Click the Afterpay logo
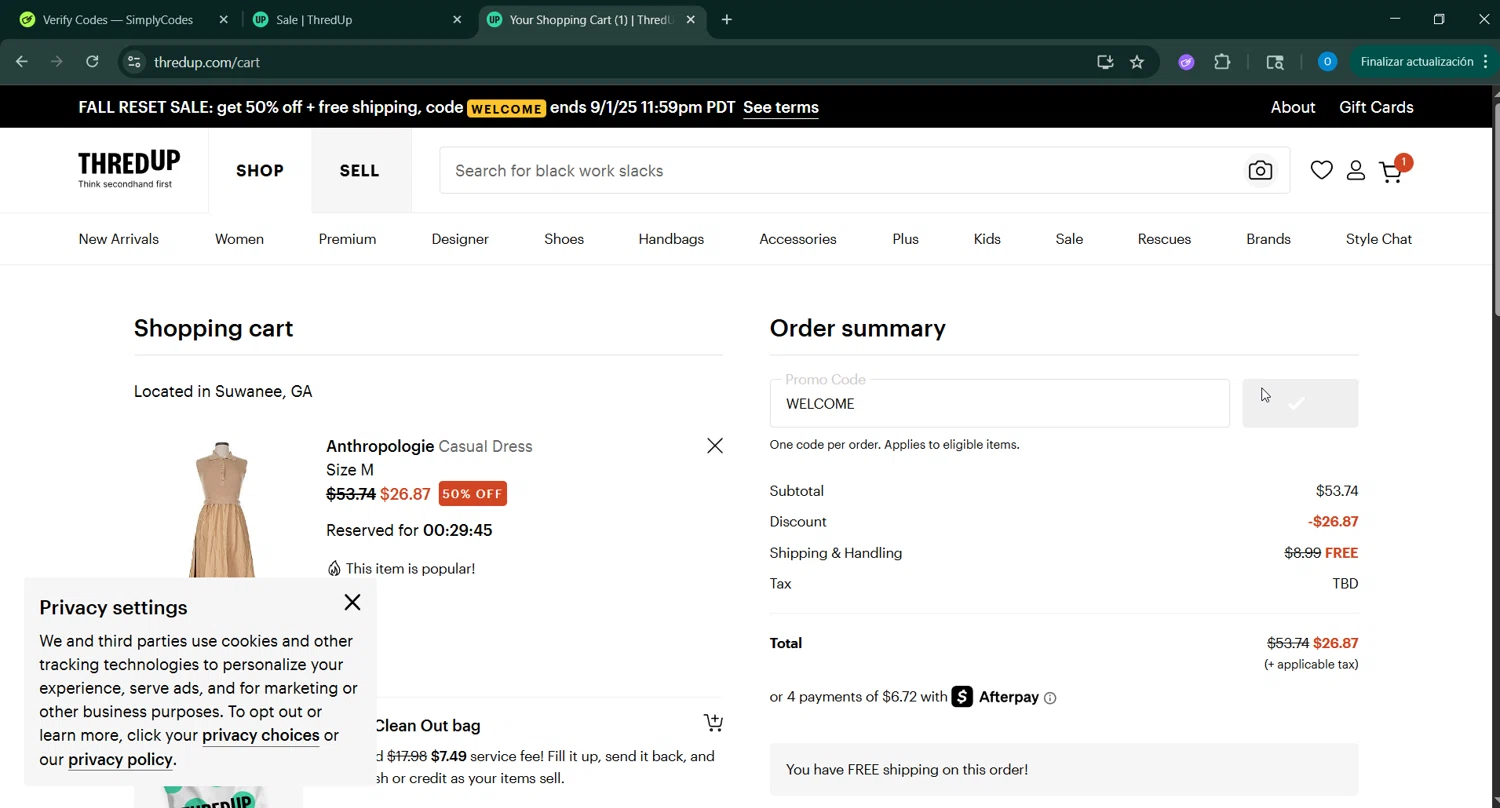Viewport: 1500px width, 808px height. coord(996,697)
